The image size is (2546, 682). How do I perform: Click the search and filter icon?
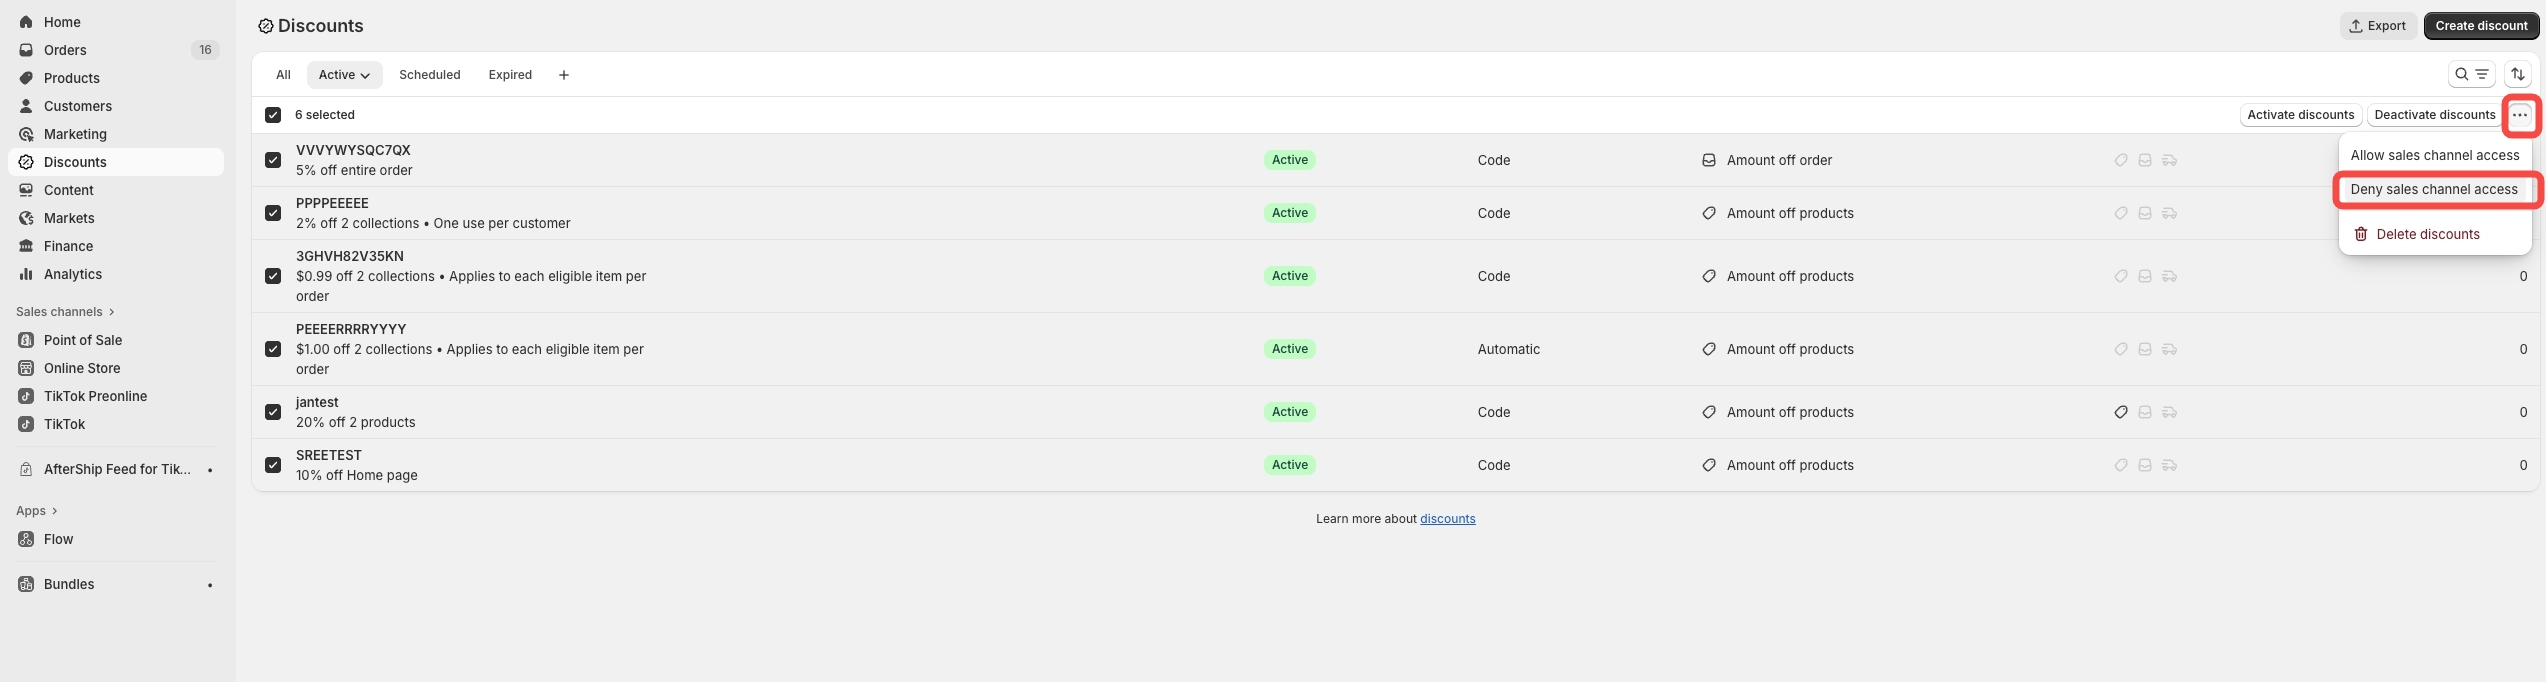click(2471, 74)
